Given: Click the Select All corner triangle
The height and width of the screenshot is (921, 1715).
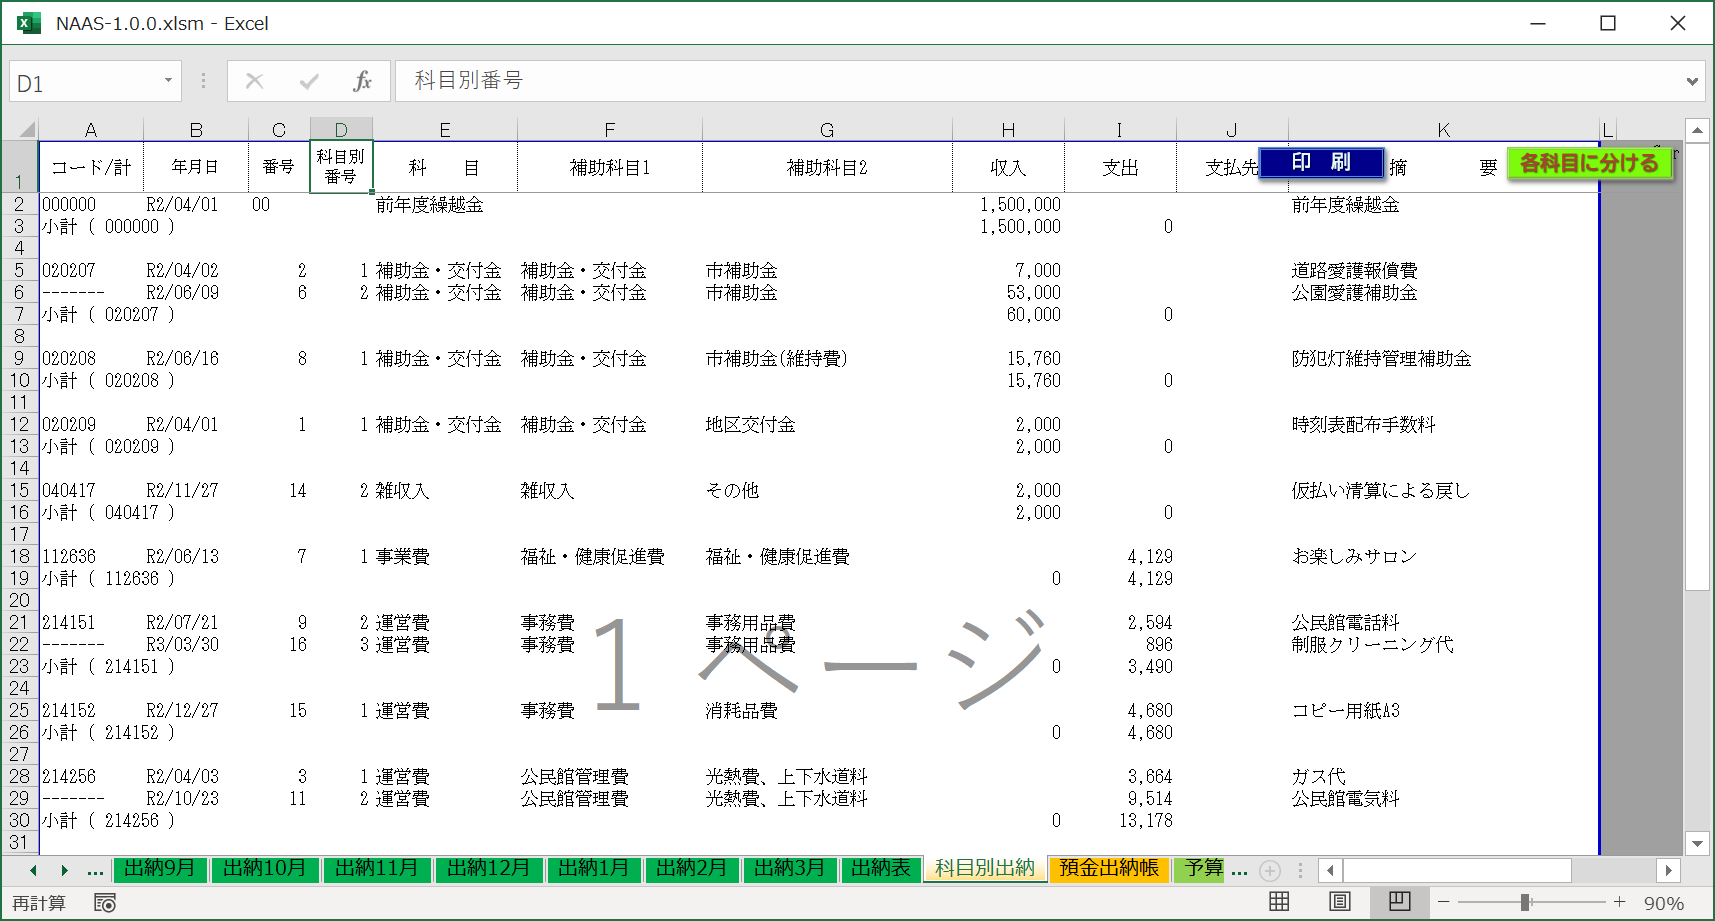Looking at the screenshot, I should [26, 129].
